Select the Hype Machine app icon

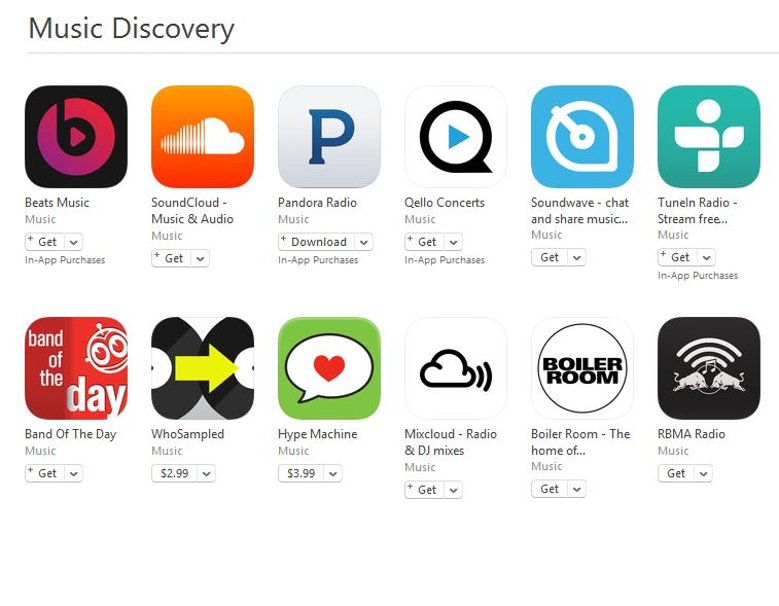coord(329,368)
